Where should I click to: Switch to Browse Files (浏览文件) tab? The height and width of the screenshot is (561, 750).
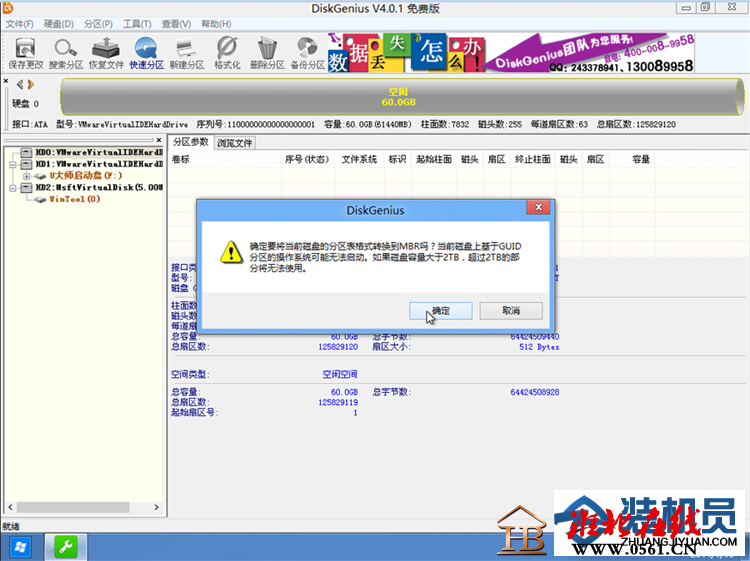pos(234,143)
